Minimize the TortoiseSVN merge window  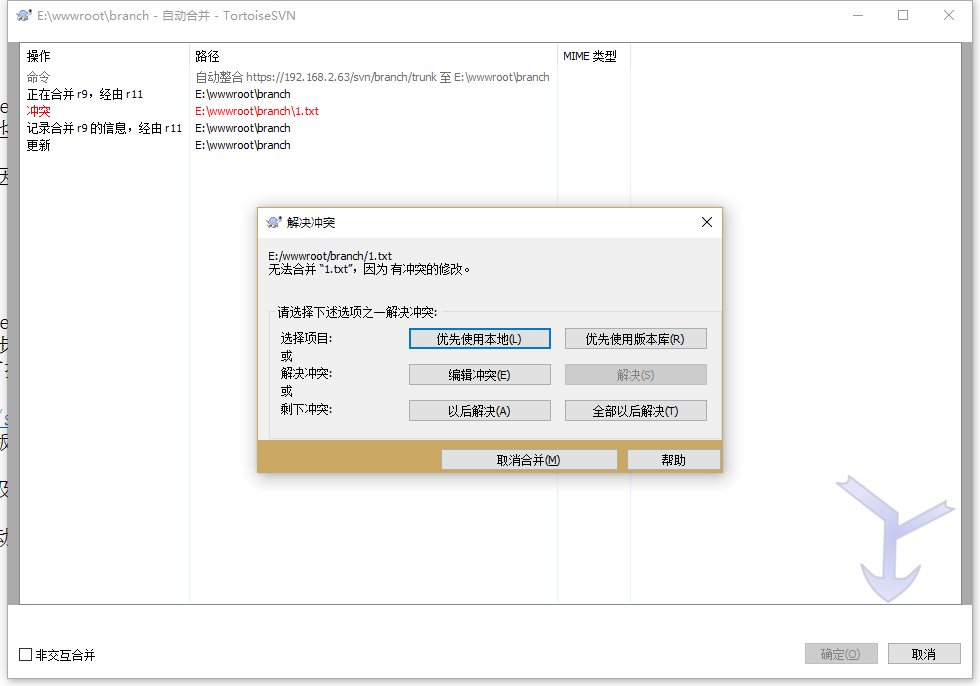858,15
